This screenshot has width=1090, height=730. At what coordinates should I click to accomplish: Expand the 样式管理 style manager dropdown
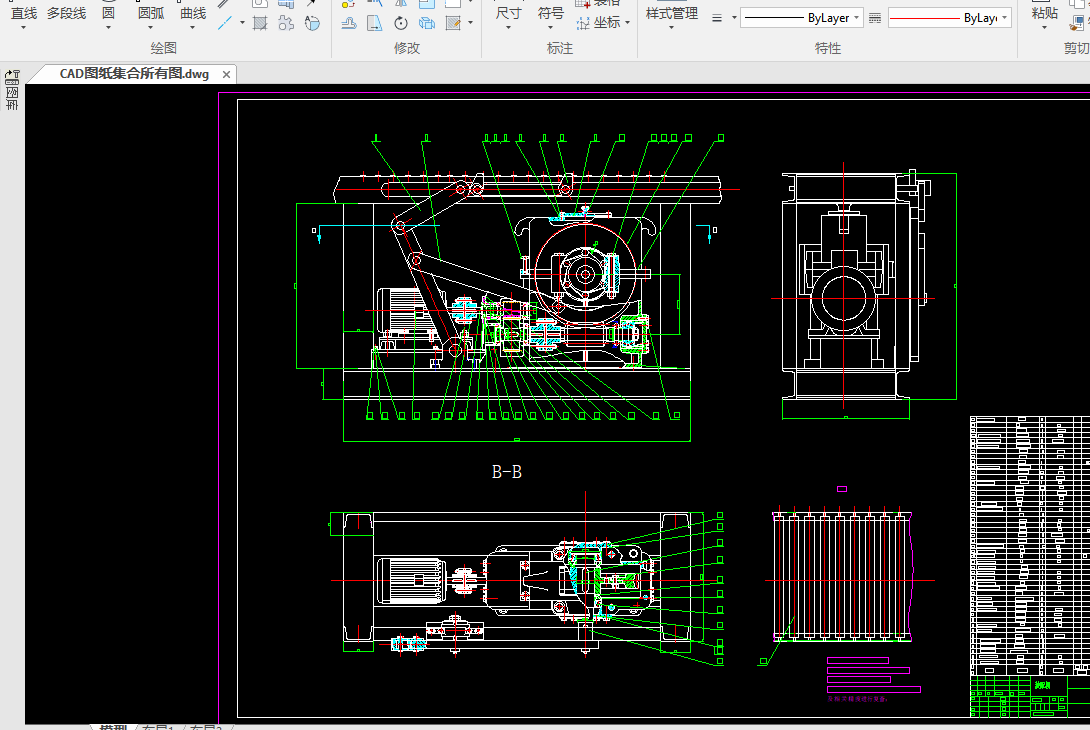[x=671, y=27]
